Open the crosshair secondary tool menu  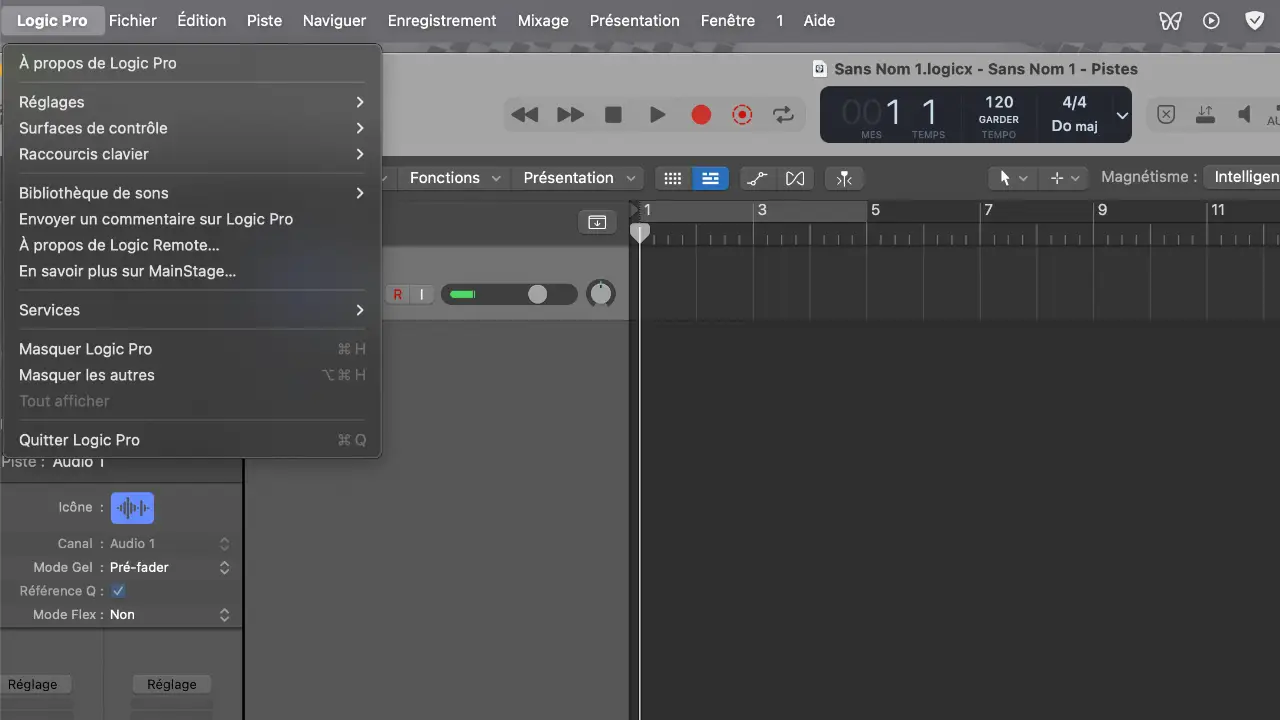[1064, 178]
